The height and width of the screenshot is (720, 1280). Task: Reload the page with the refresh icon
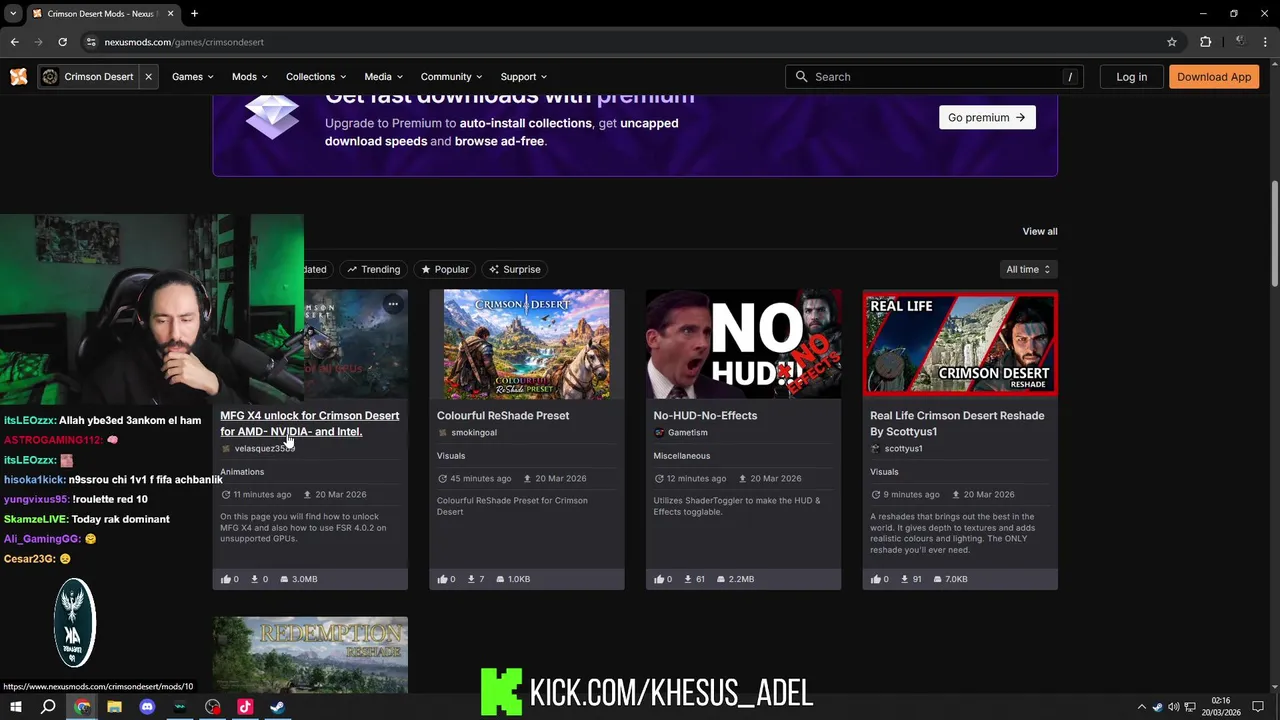click(x=62, y=42)
